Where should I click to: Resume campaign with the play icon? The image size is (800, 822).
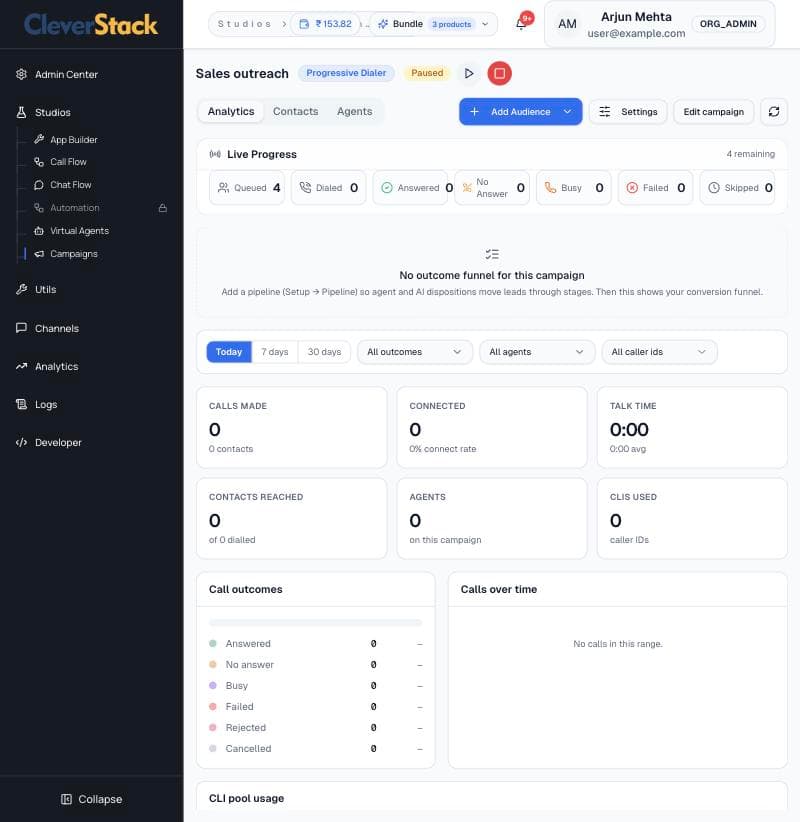click(469, 73)
